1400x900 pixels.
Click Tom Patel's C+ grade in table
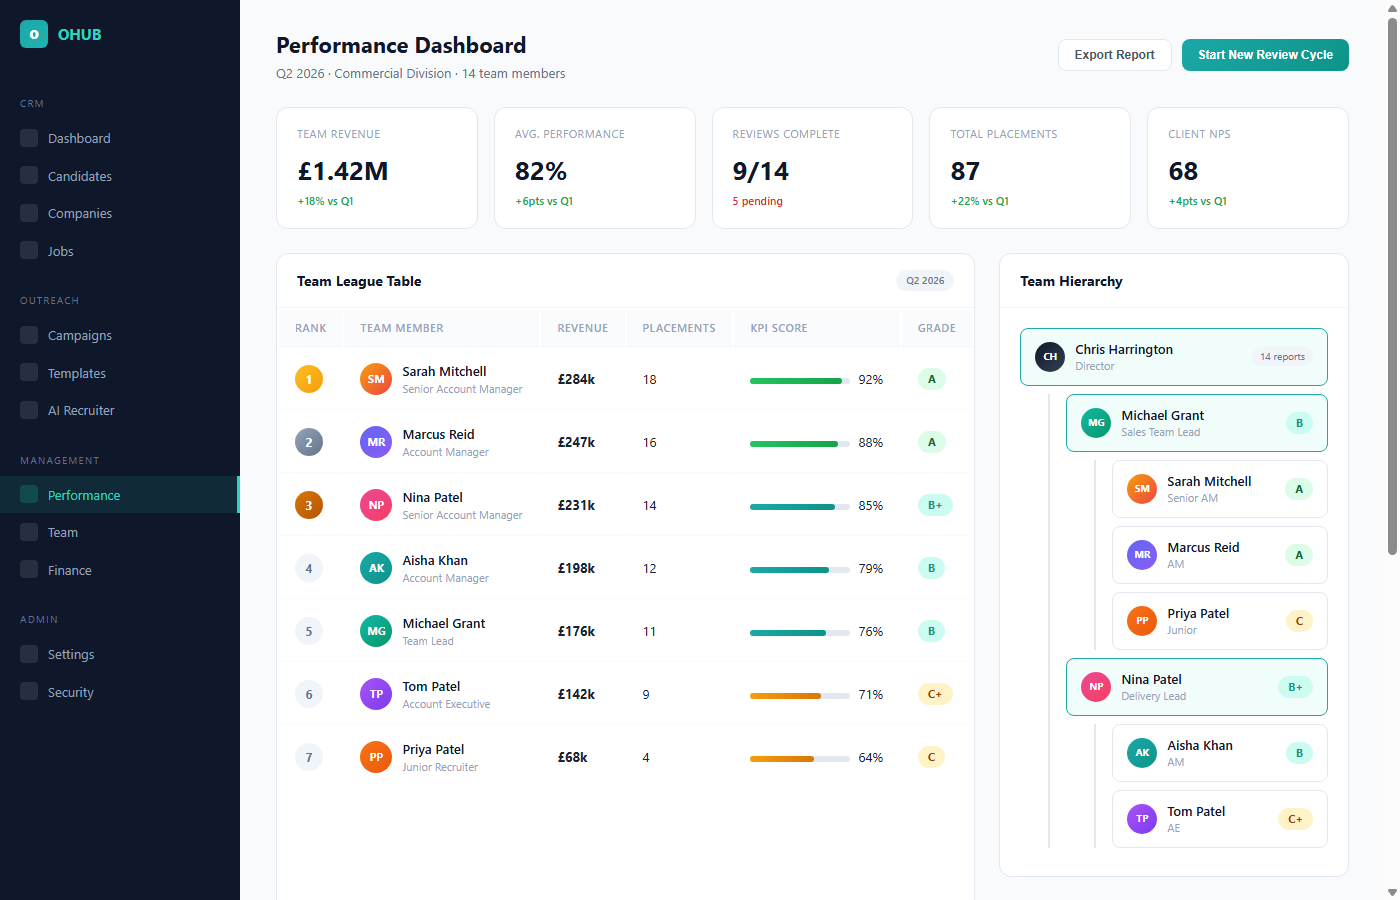[x=935, y=694]
